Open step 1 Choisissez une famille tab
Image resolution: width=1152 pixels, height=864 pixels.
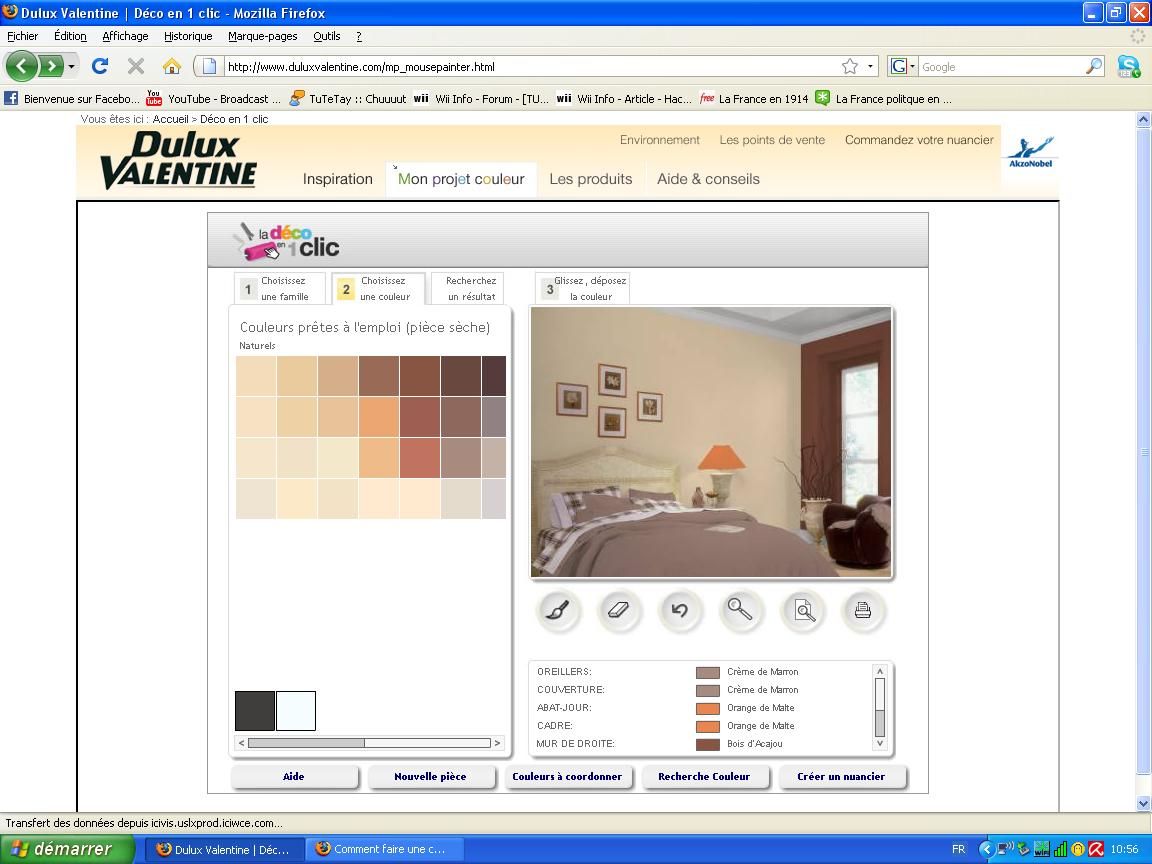[273, 289]
